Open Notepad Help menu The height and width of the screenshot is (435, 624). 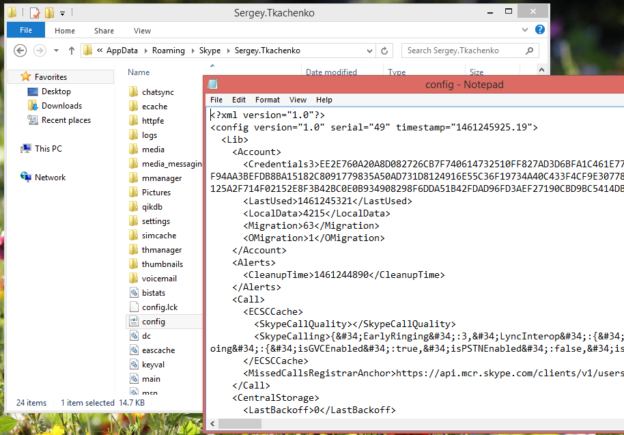(324, 100)
